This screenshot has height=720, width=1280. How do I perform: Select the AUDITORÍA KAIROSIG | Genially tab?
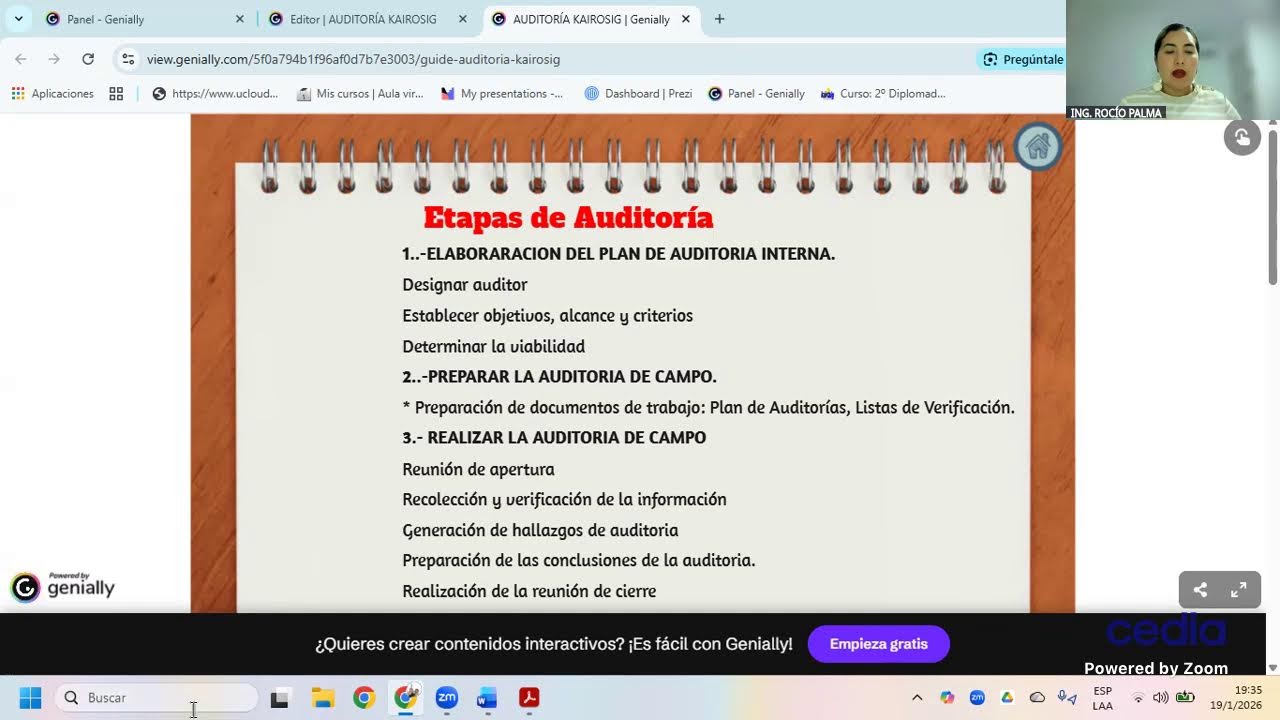coord(590,19)
